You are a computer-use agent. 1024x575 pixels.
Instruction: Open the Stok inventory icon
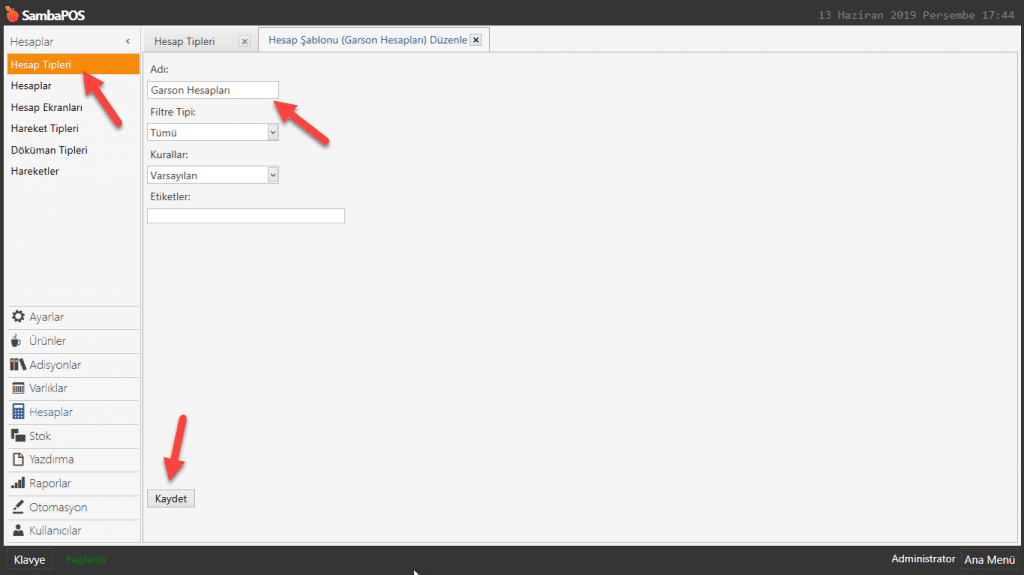click(x=18, y=436)
